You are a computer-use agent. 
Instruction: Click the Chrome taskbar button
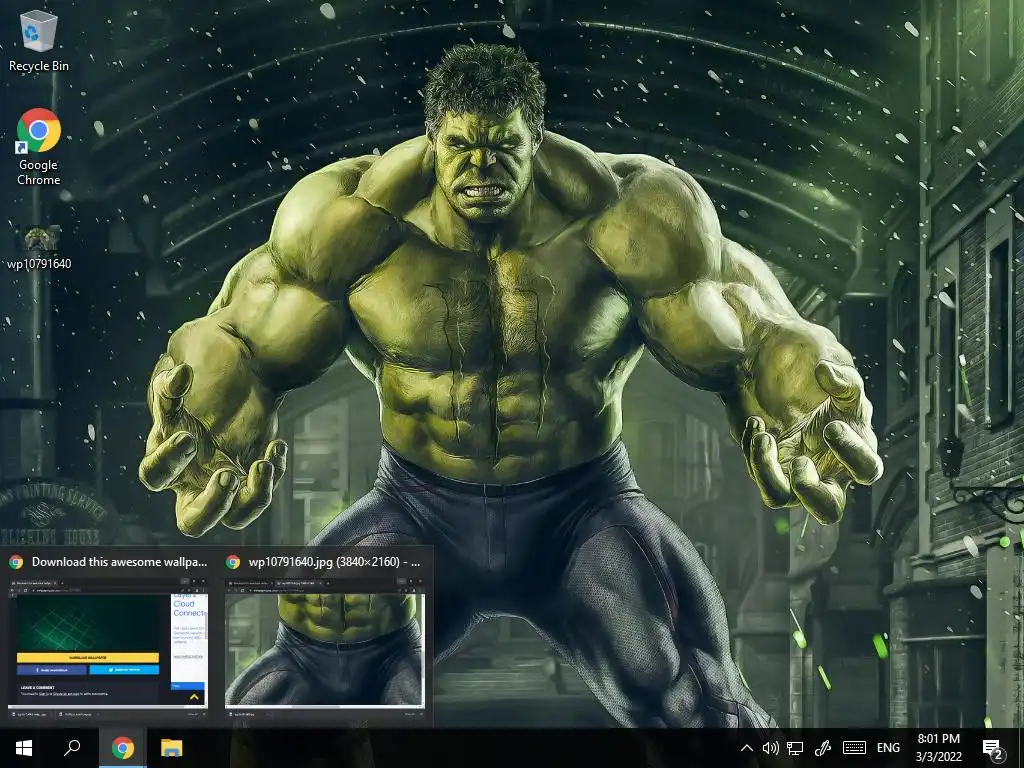coord(123,748)
